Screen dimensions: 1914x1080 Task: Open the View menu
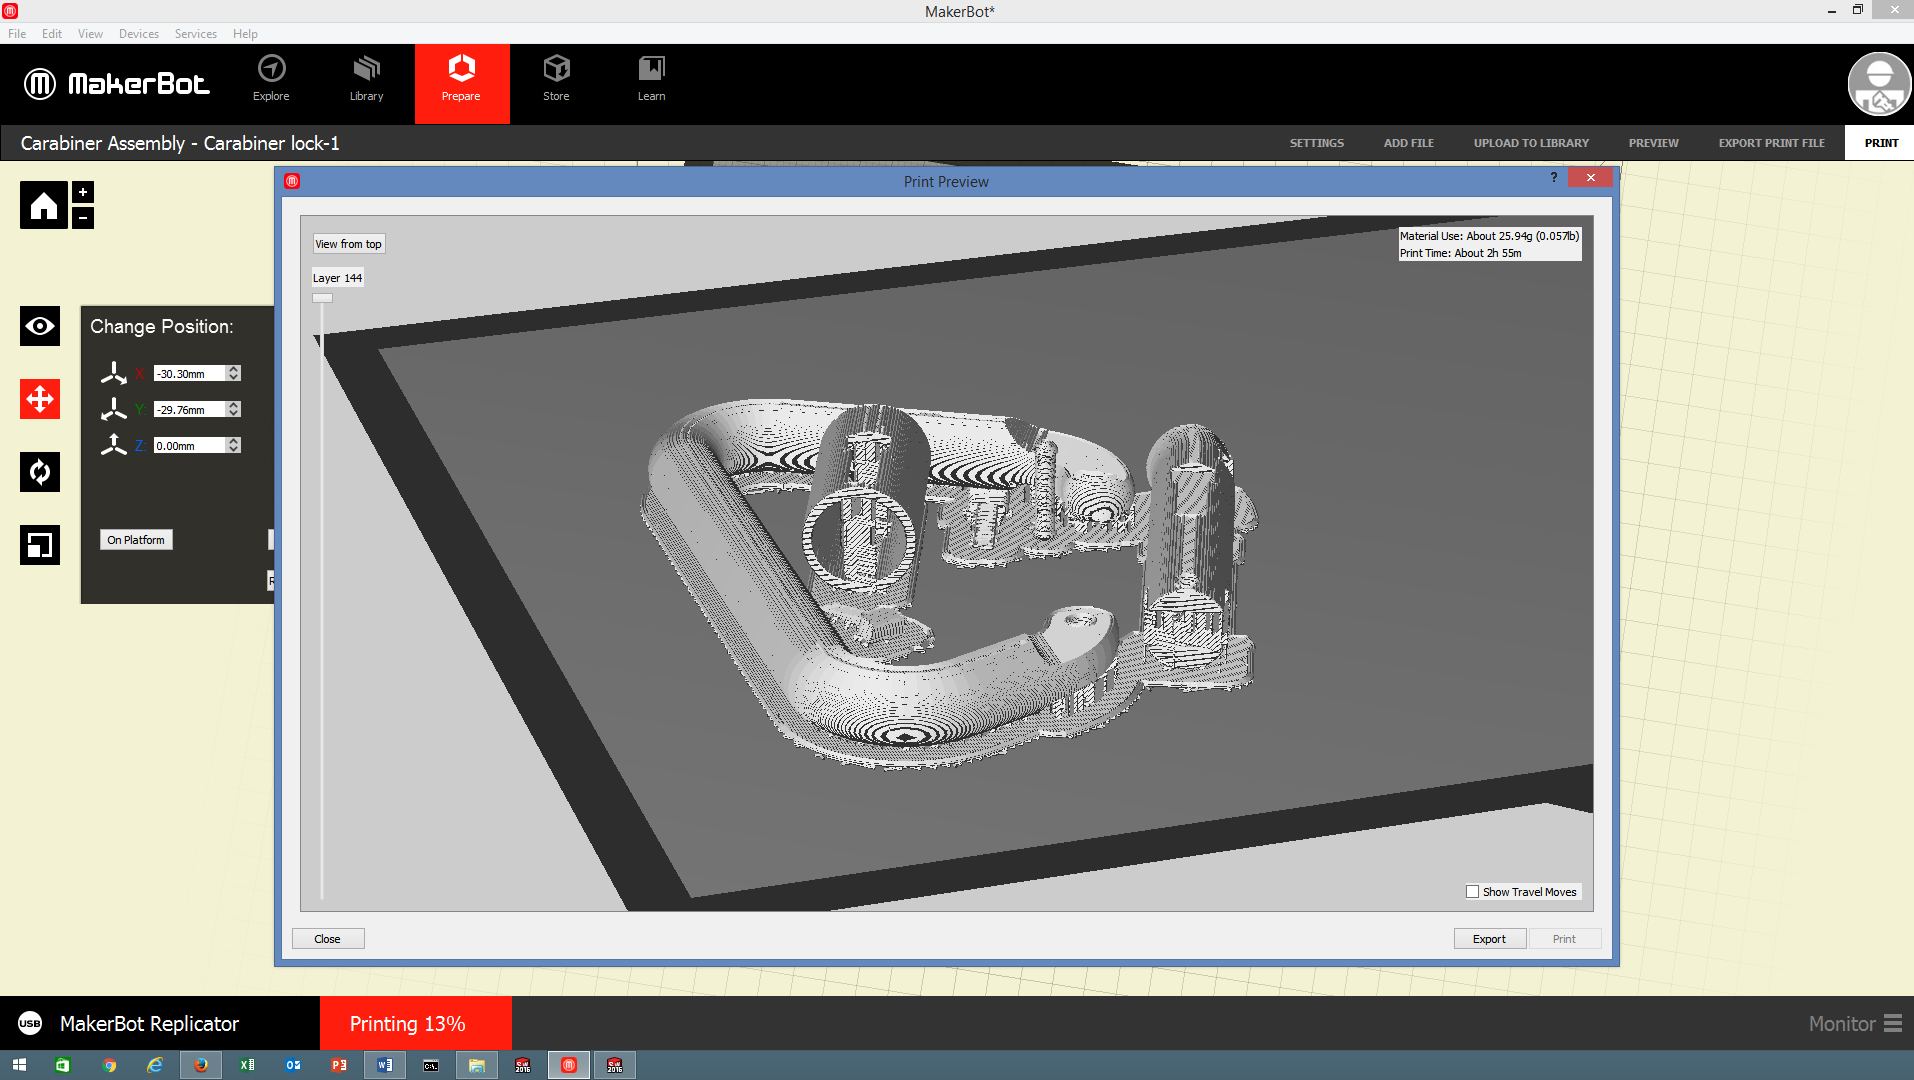click(90, 33)
